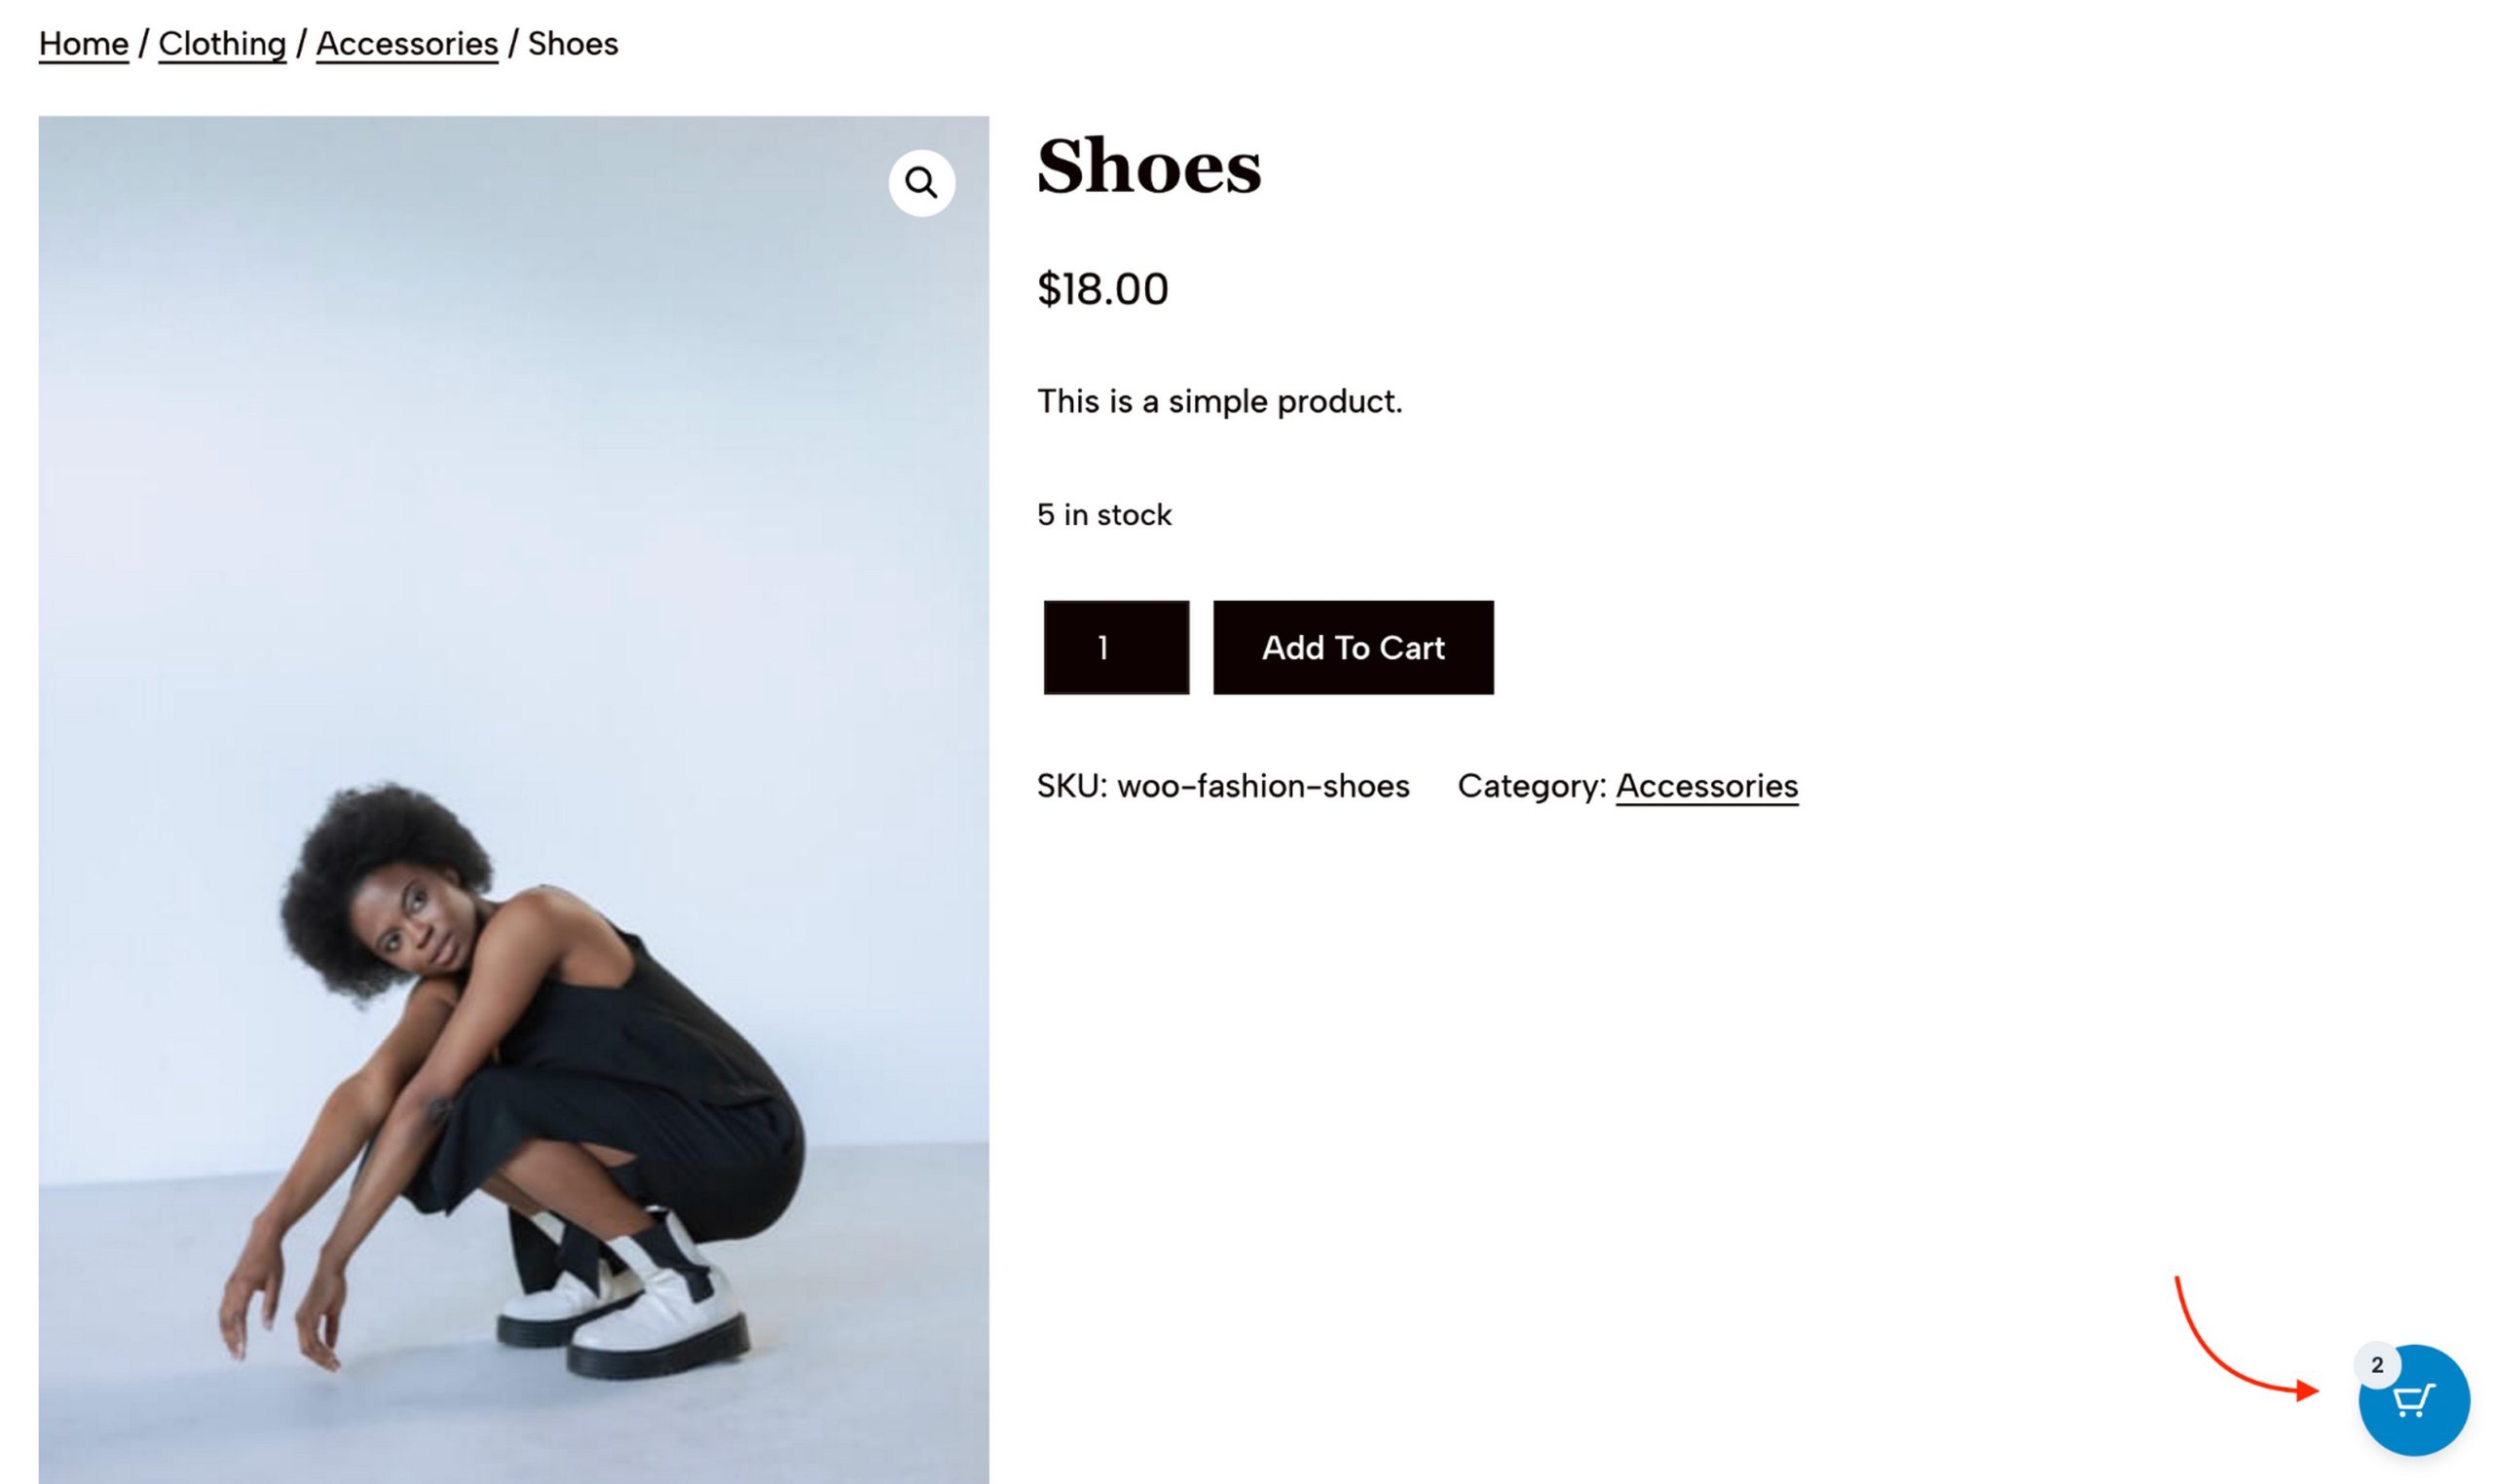Click the $18.00 price text
Viewport: 2493px width, 1484px height.
click(x=1102, y=289)
